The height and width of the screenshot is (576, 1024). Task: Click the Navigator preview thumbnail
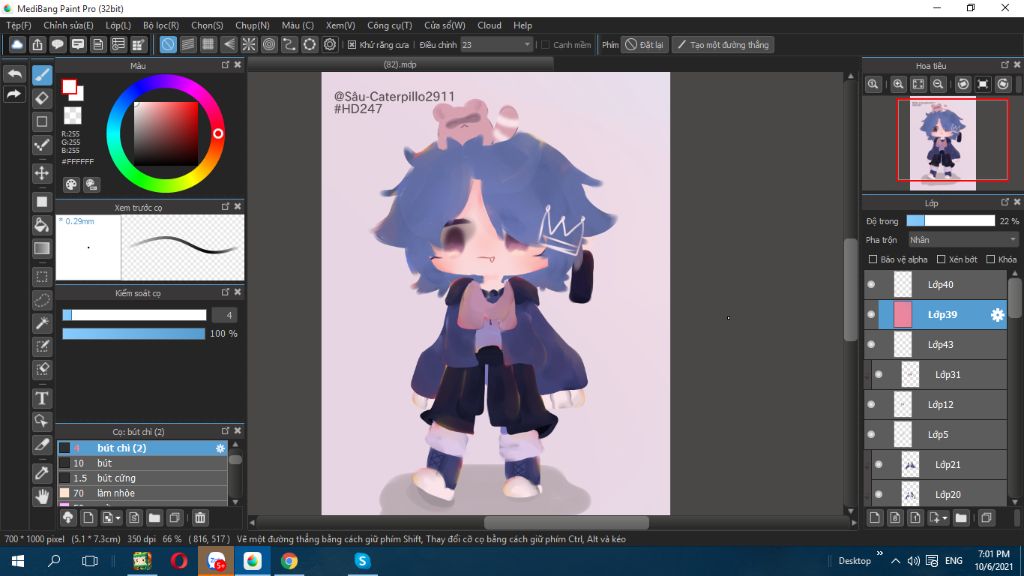(943, 144)
